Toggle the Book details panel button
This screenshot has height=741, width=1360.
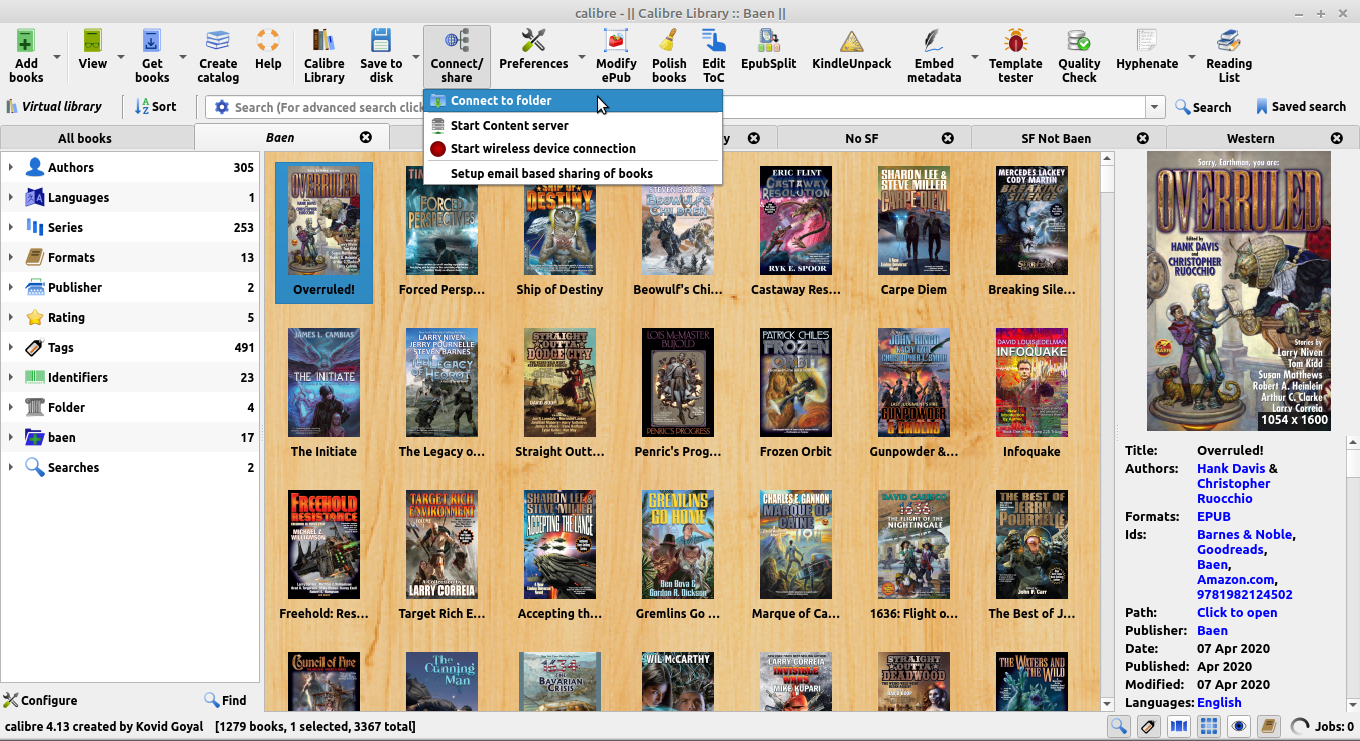(1269, 726)
